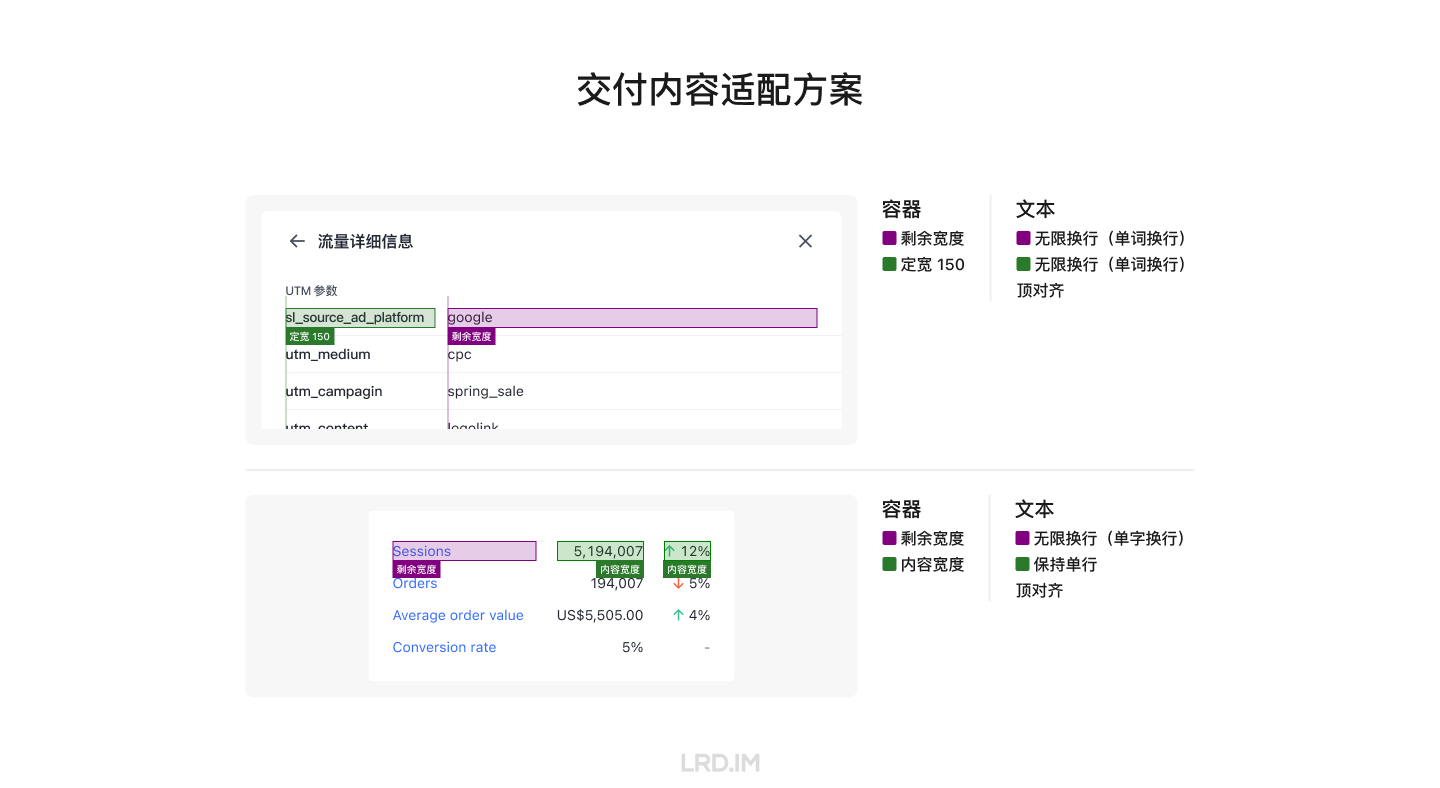Click the 定宽 150 green tag
The height and width of the screenshot is (788, 1440).
(x=310, y=336)
